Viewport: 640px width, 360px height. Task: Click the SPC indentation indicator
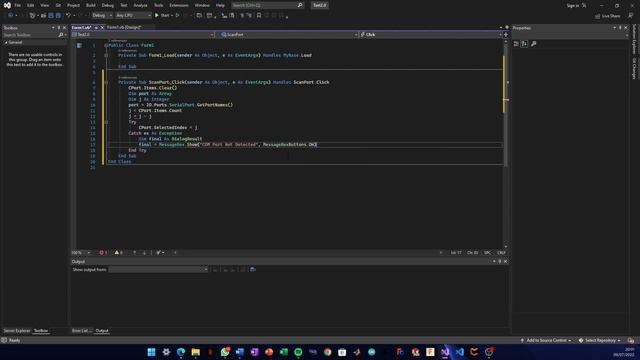pyautogui.click(x=487, y=253)
